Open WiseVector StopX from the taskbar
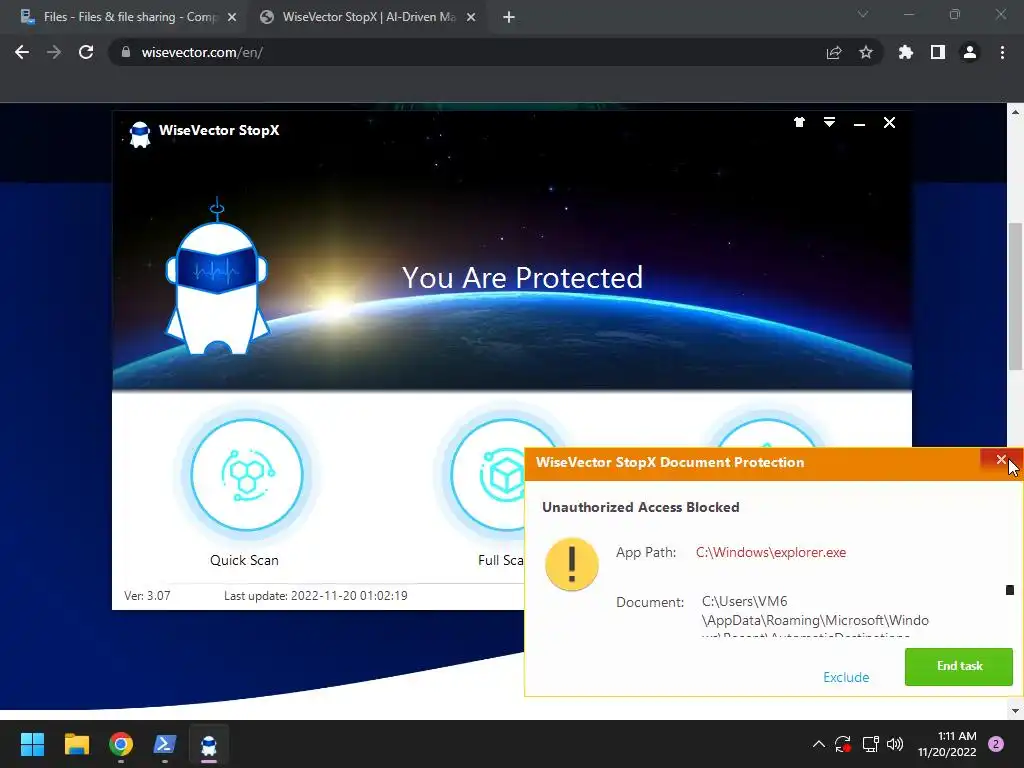1024x768 pixels. click(x=209, y=744)
